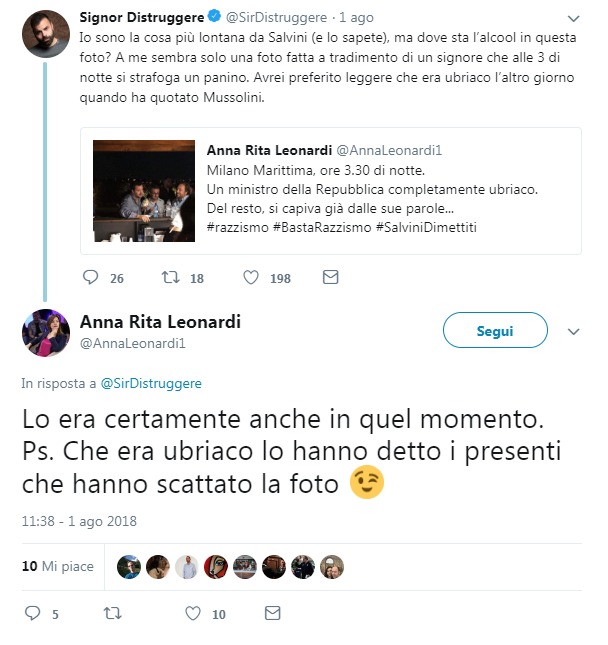
Task: Like Anna Rita Leonardi's reply with 10 likes
Action: [x=193, y=613]
